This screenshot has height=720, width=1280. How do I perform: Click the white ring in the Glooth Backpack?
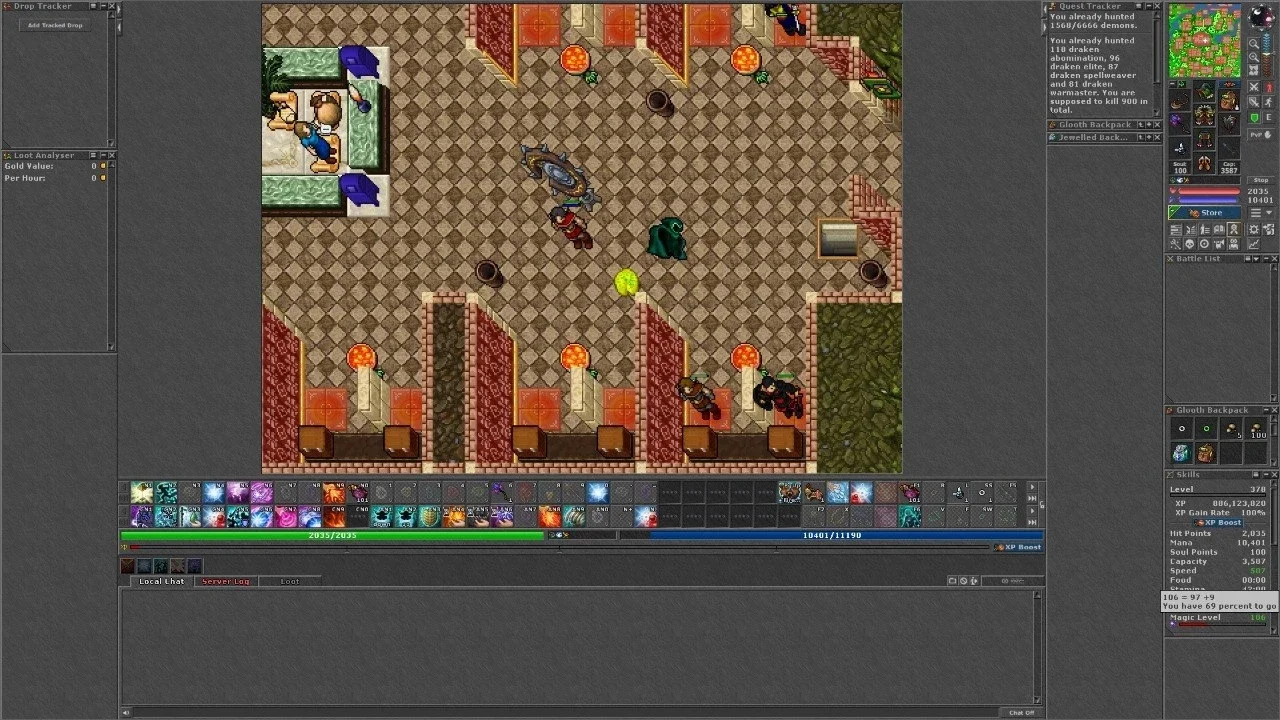click(x=1181, y=429)
